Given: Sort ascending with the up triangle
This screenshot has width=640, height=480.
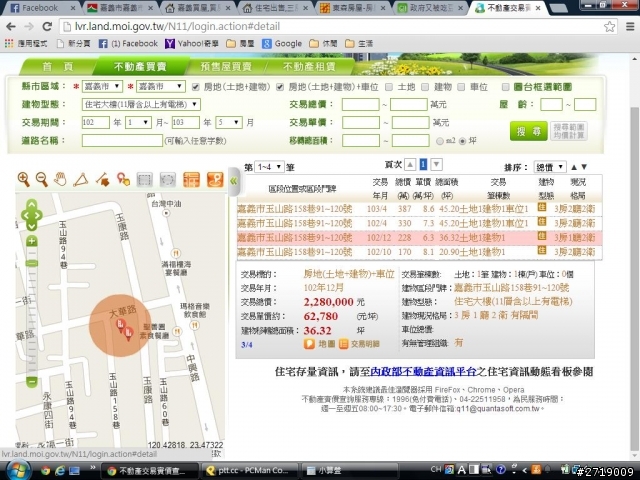Looking at the screenshot, I should coord(574,167).
